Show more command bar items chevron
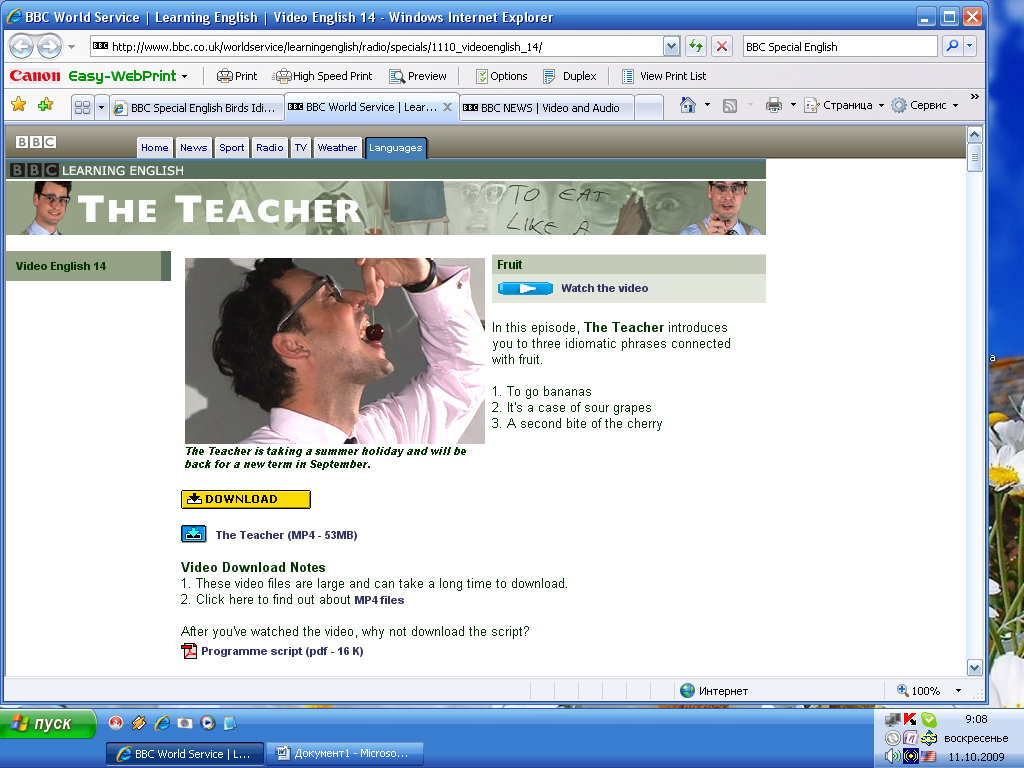 [974, 97]
